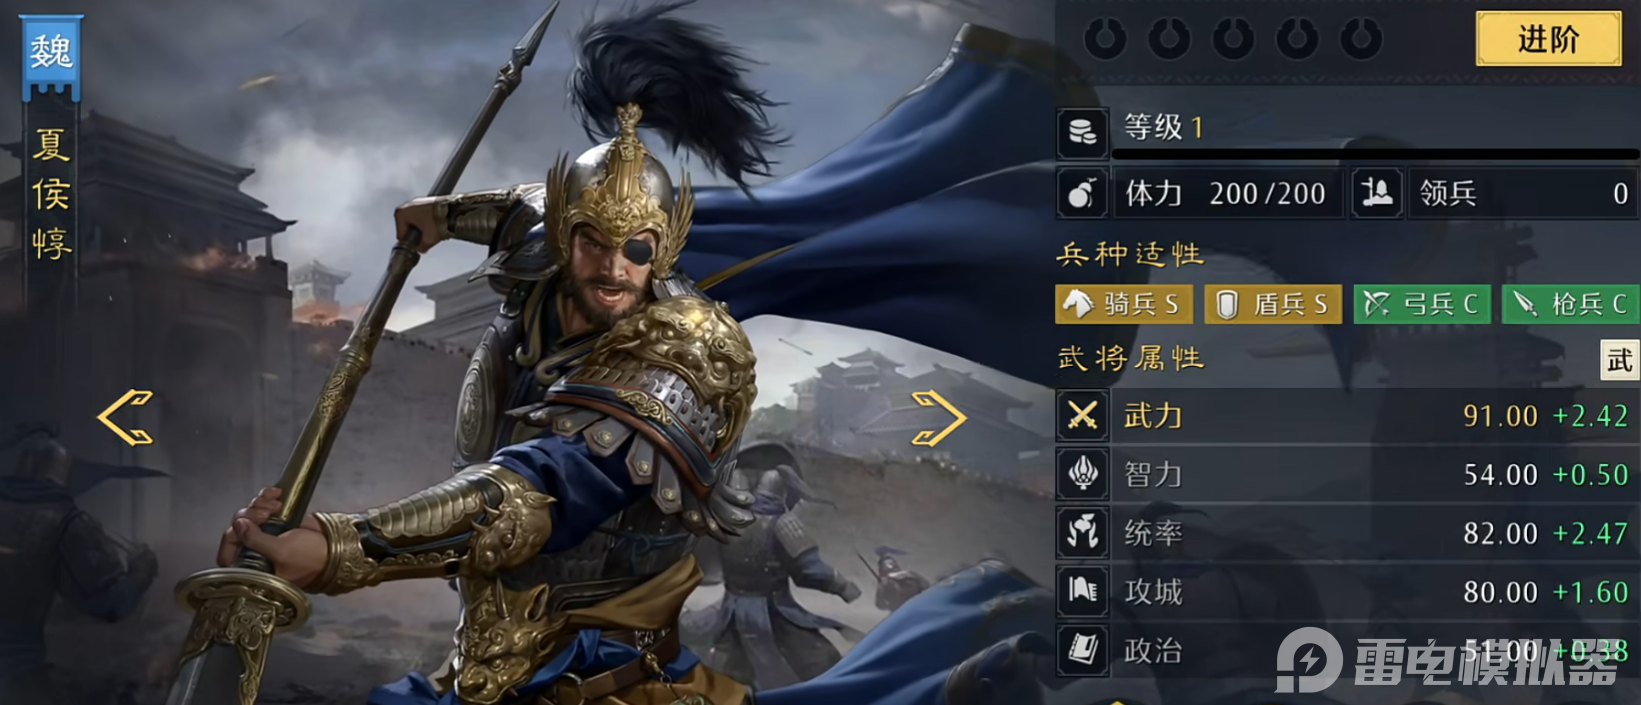
Task: Tap the fifth empty star slot
Action: (x=1361, y=39)
